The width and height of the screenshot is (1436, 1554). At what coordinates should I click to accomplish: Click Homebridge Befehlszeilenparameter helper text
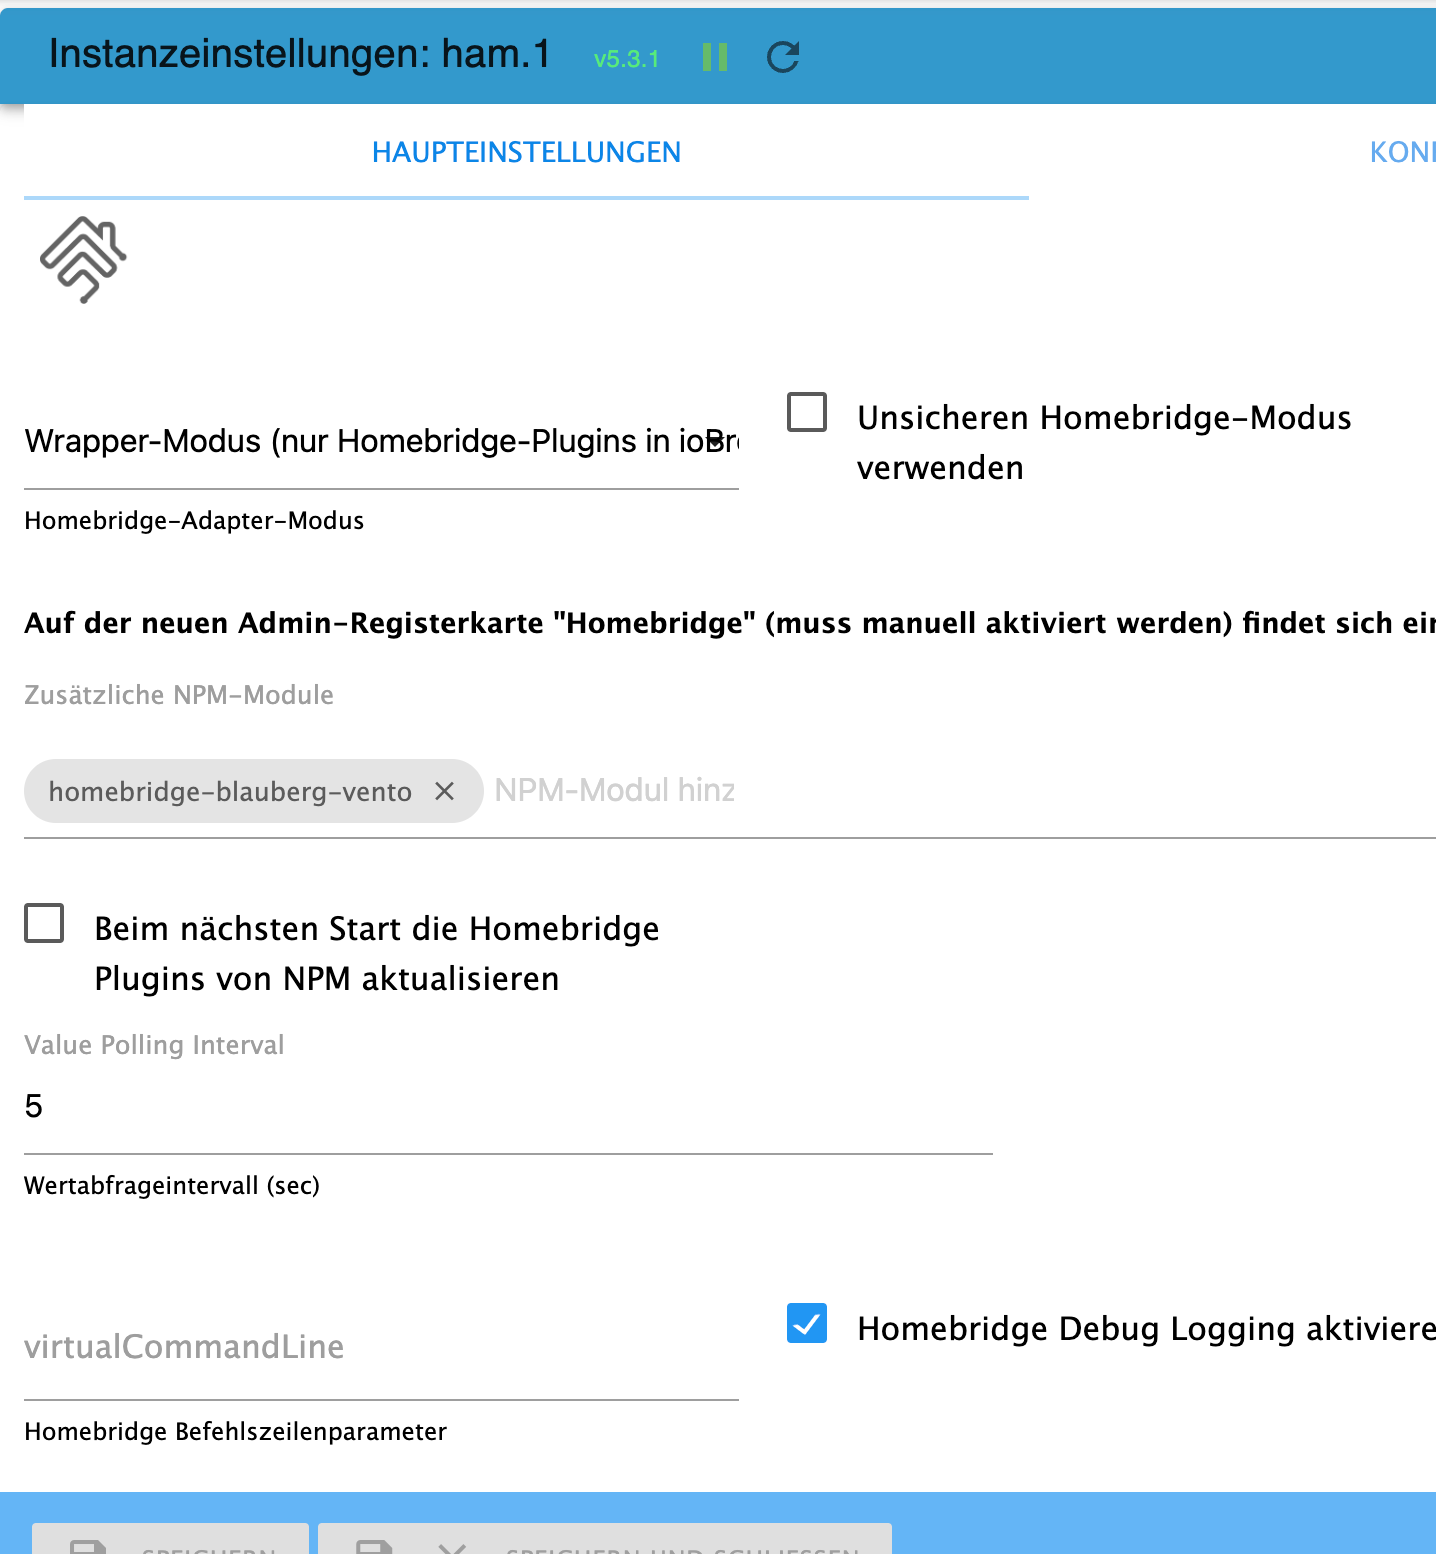pyautogui.click(x=236, y=1432)
